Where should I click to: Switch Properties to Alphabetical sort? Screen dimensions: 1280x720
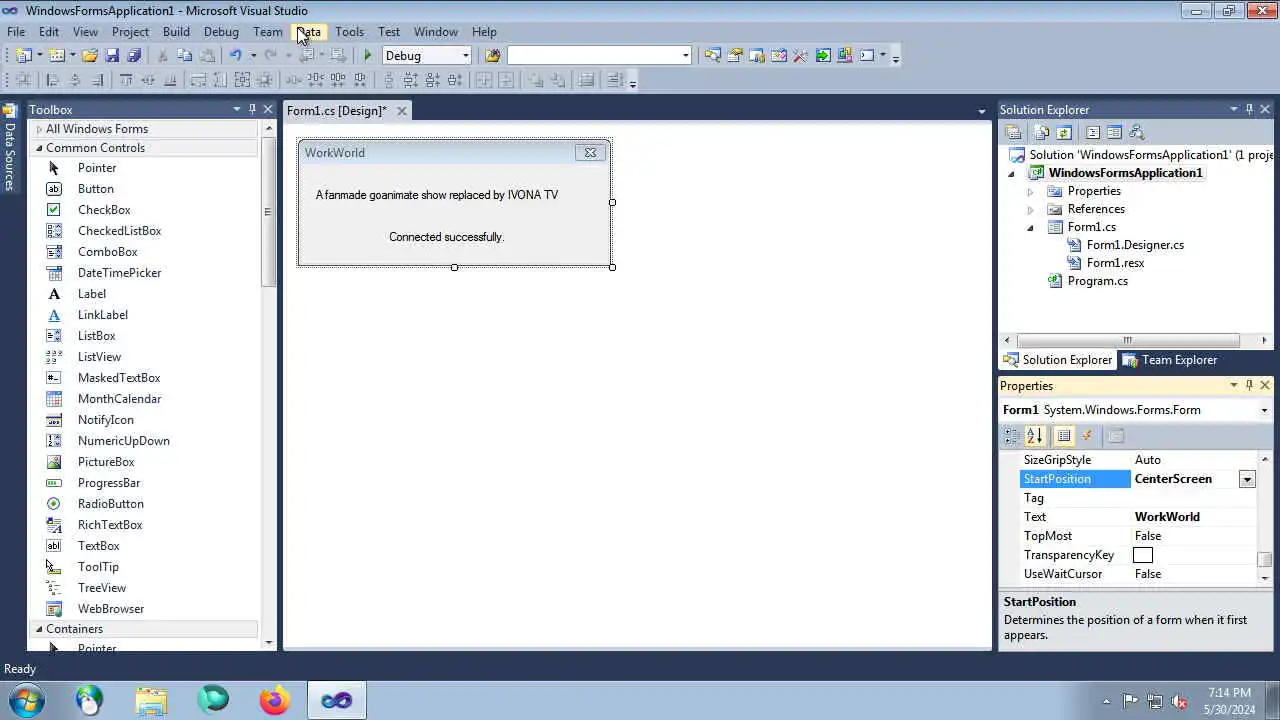click(1035, 436)
